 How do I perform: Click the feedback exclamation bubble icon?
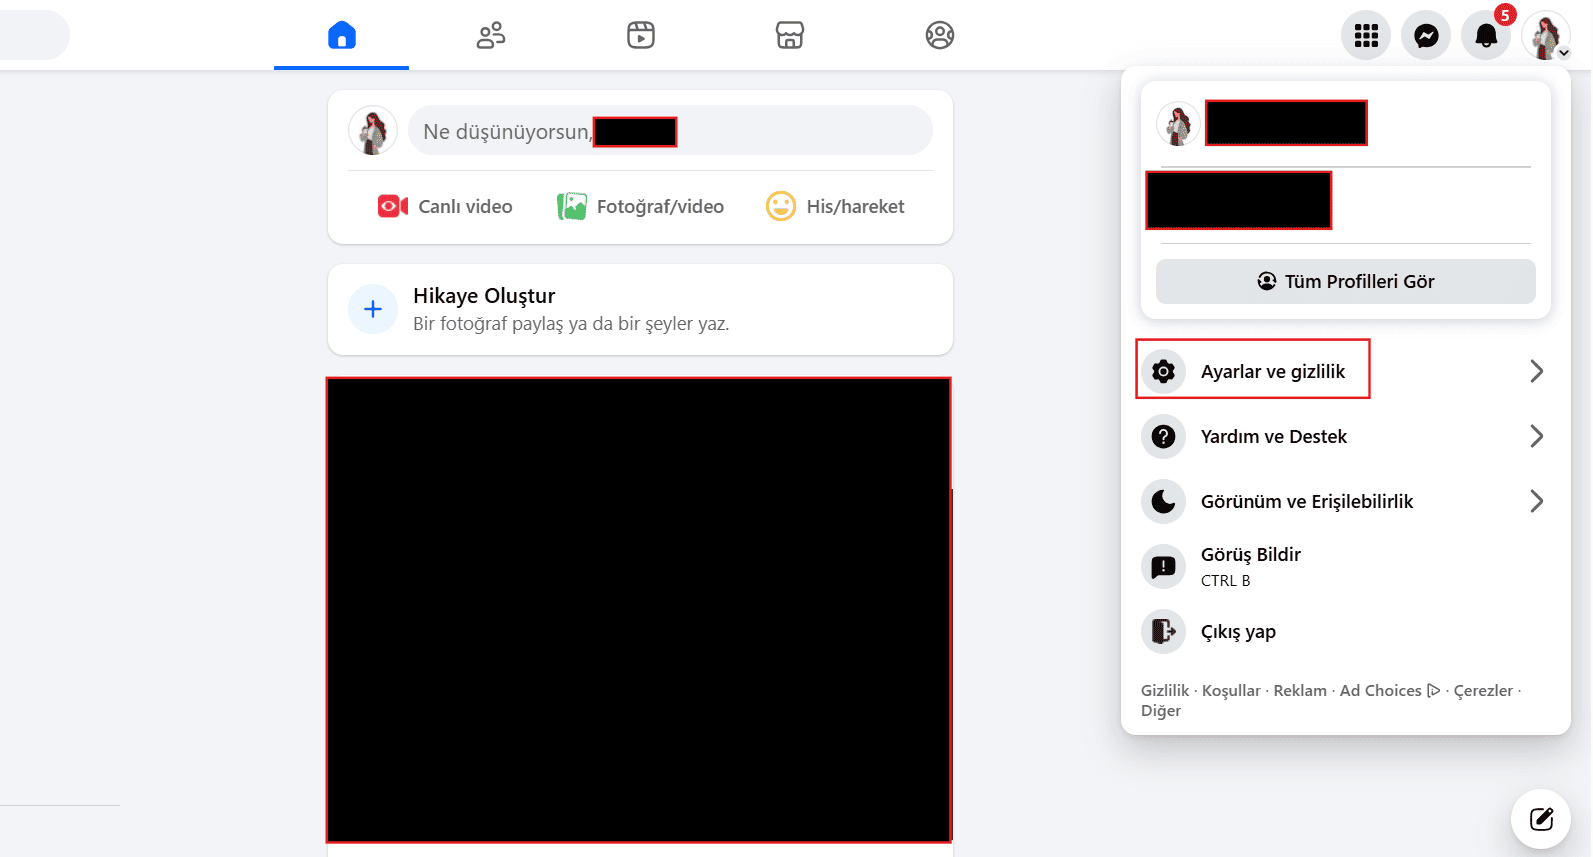tap(1163, 567)
